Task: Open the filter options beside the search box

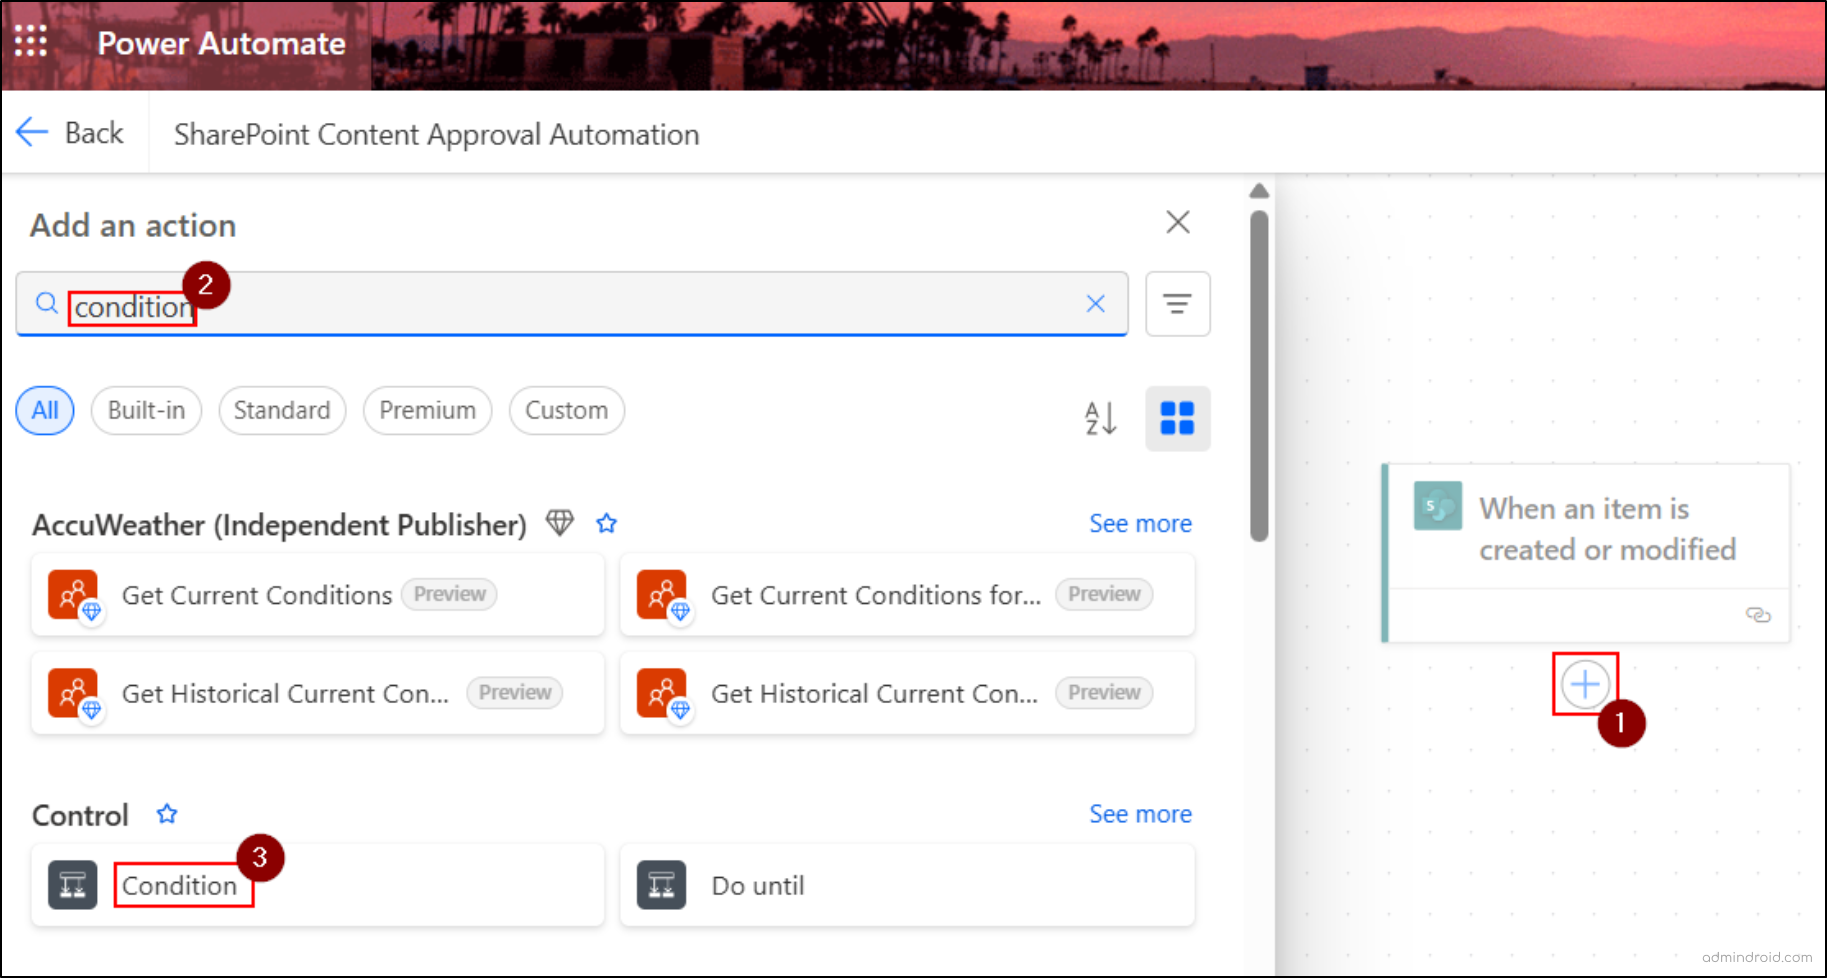Action: point(1177,304)
